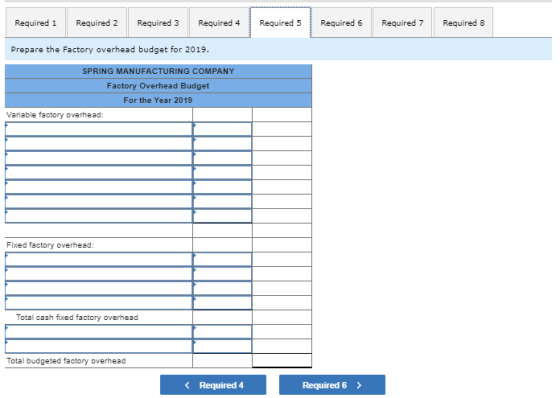Click the Variable factory overhead label

click(55, 115)
